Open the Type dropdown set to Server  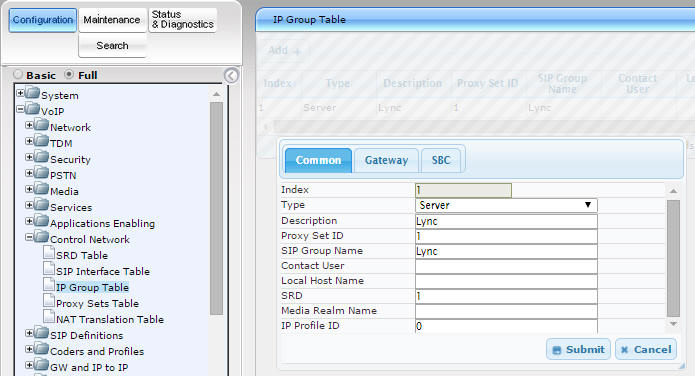[x=506, y=205]
